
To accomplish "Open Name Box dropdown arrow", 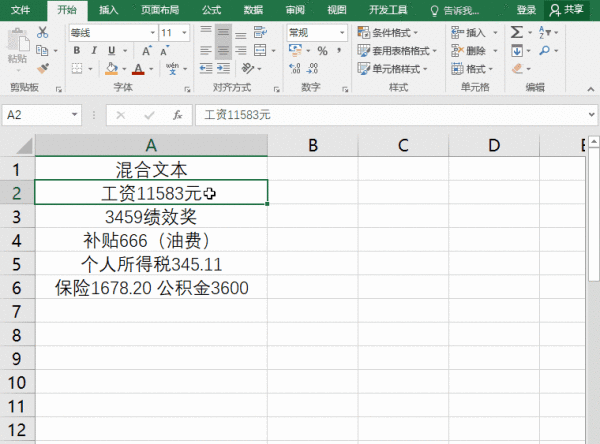I will (74, 114).
